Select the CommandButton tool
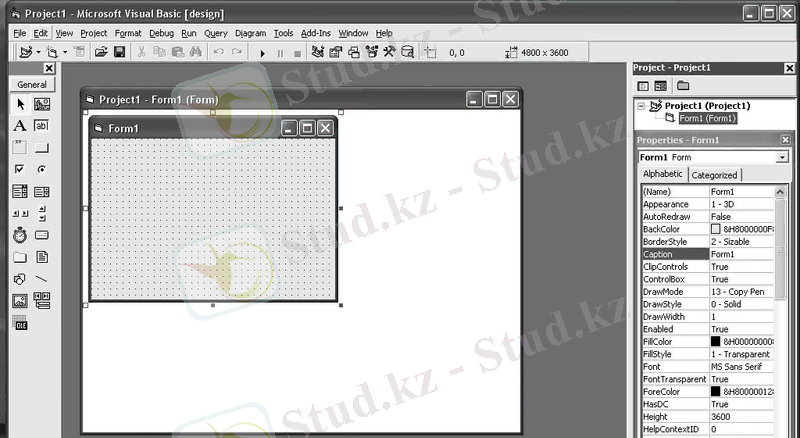 42,148
